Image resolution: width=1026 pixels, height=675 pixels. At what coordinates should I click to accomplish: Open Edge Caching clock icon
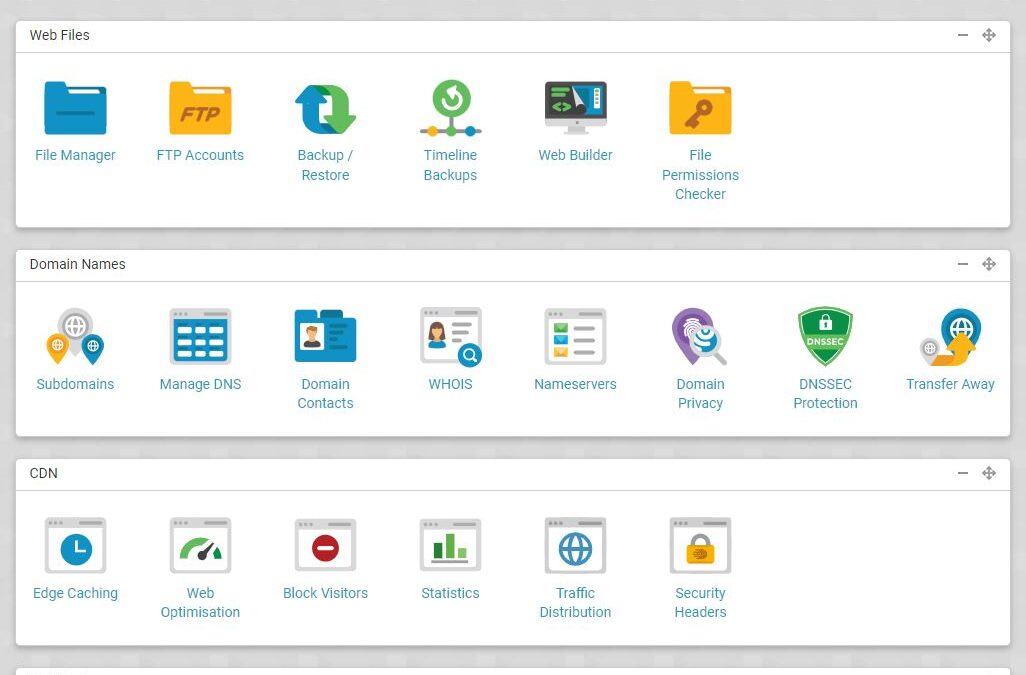tap(75, 545)
